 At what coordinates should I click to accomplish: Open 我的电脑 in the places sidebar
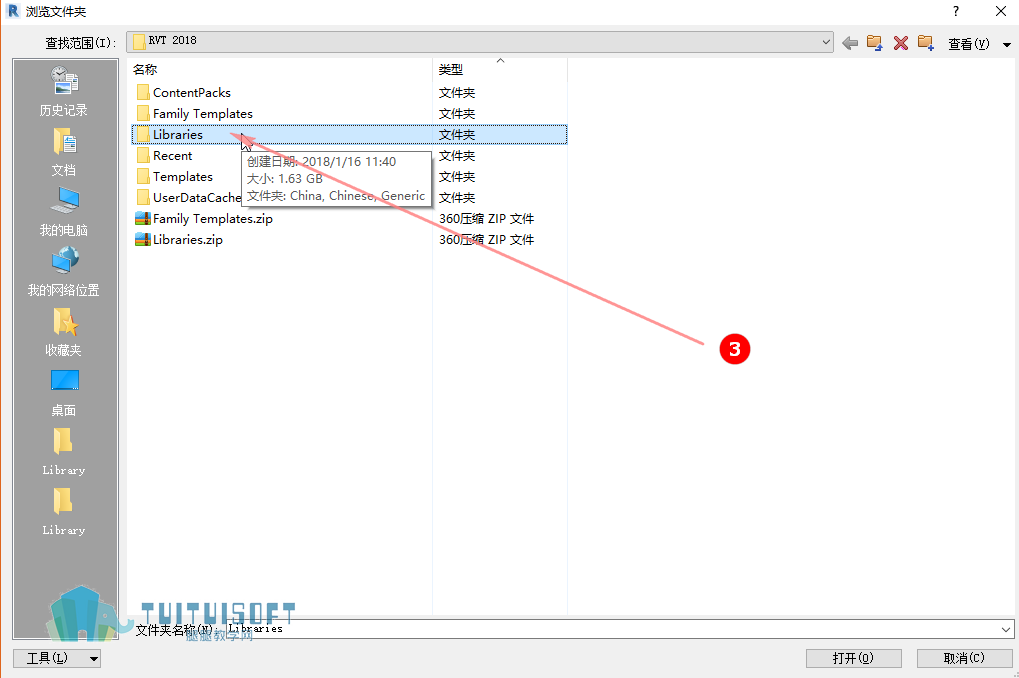click(x=64, y=212)
